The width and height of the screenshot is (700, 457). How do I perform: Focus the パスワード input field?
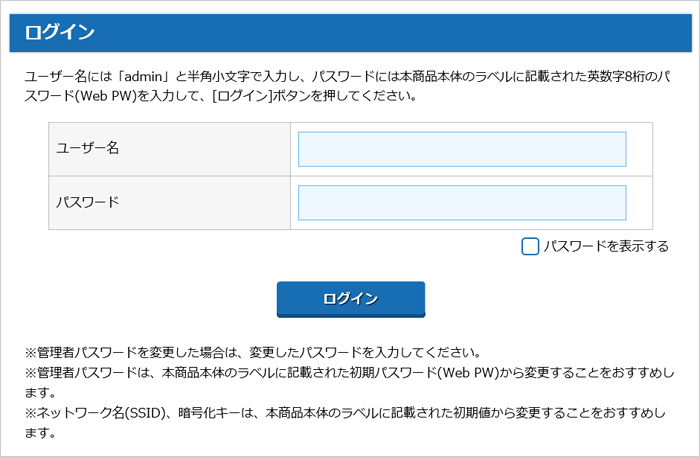tap(462, 202)
